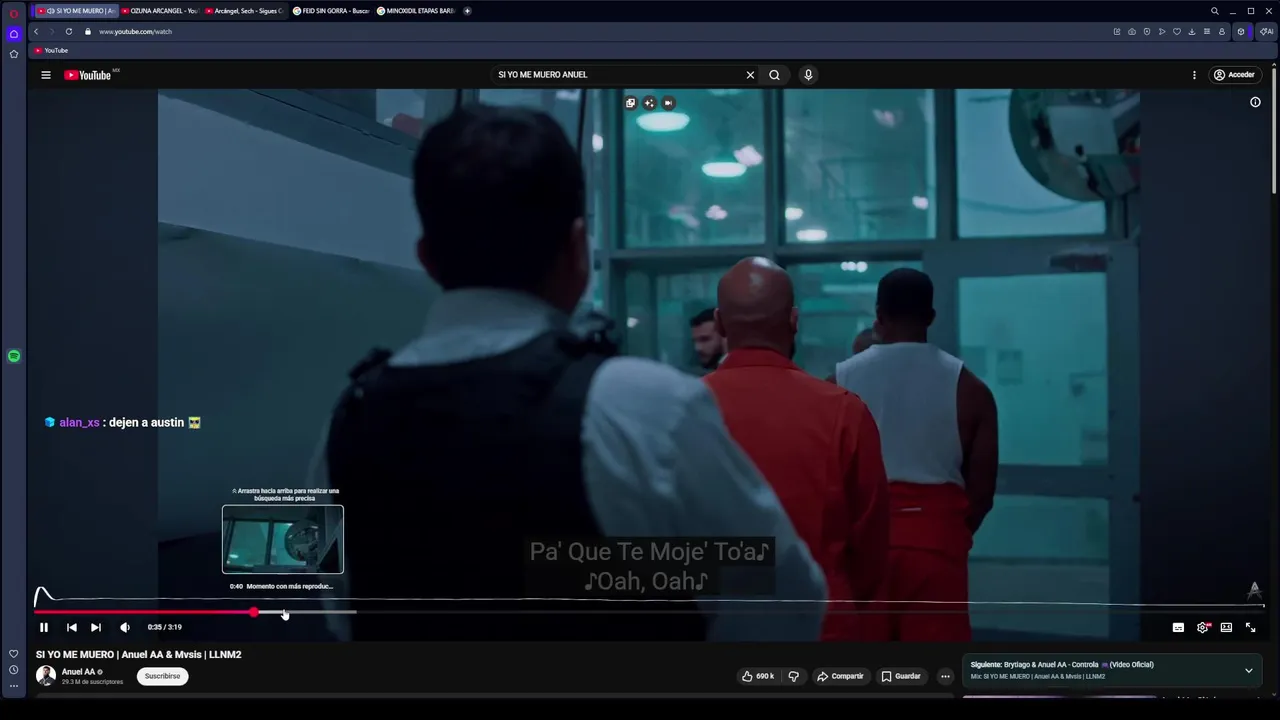Open browser tab search magnifier

pos(1215,11)
